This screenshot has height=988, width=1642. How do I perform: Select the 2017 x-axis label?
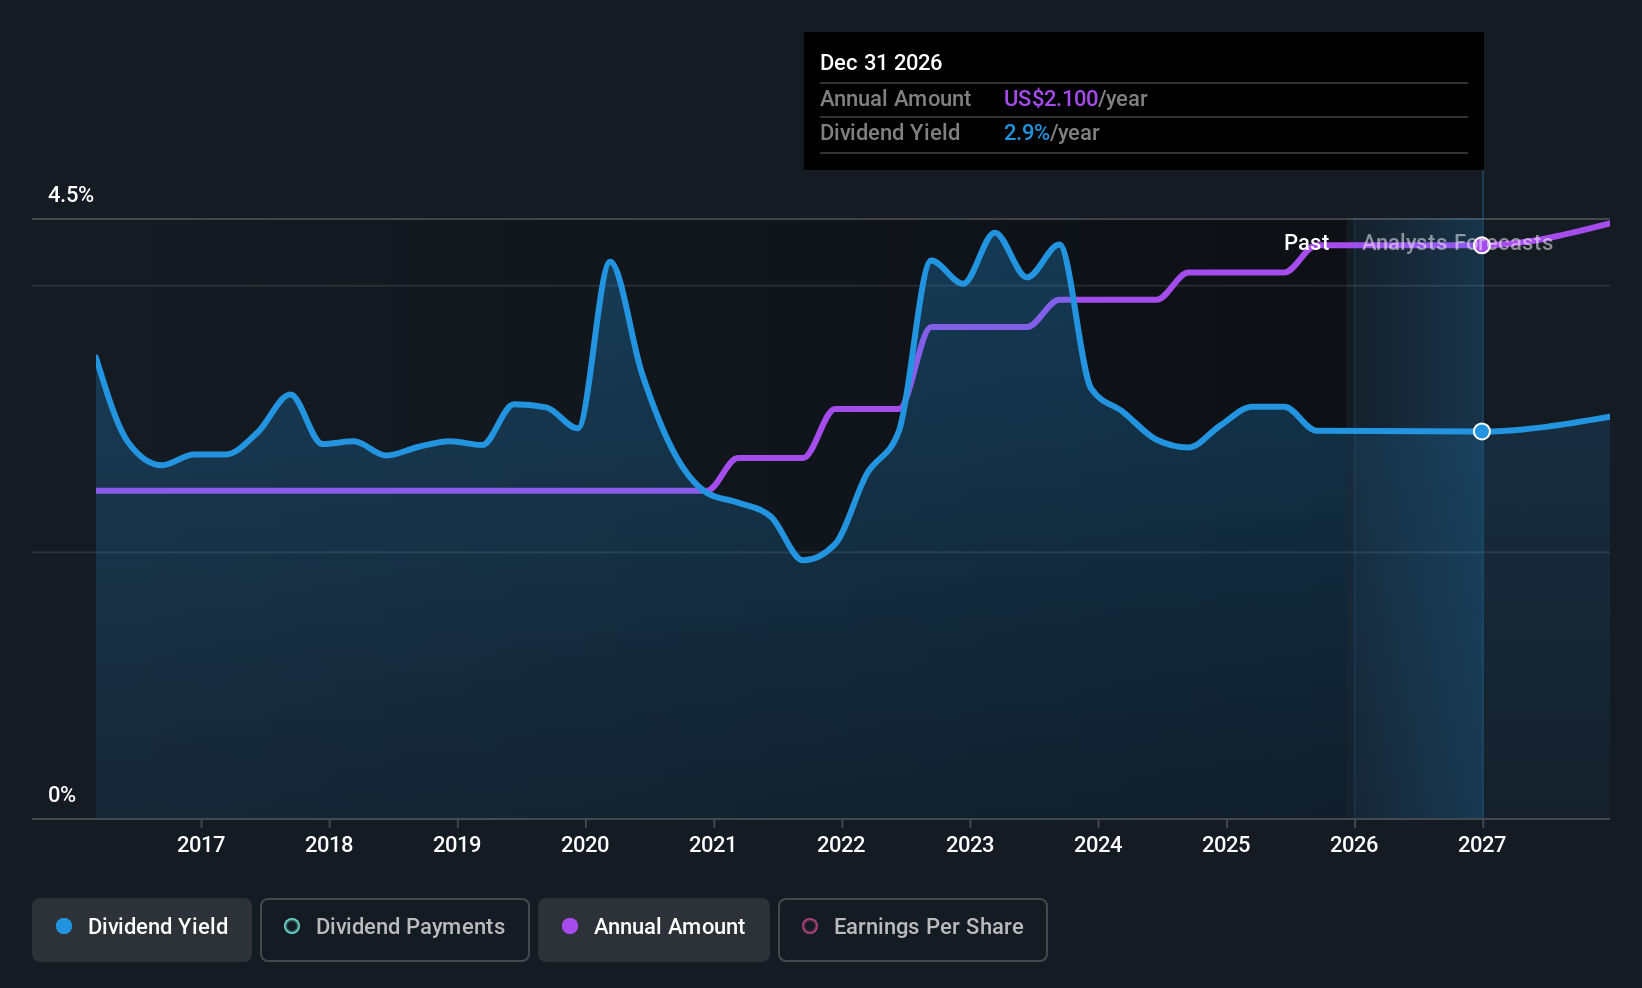[201, 845]
